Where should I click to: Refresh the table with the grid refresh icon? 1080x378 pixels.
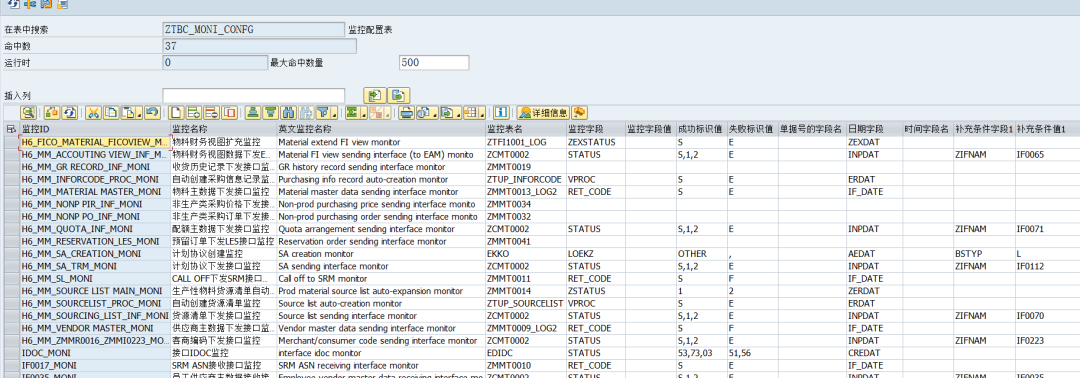click(x=70, y=112)
